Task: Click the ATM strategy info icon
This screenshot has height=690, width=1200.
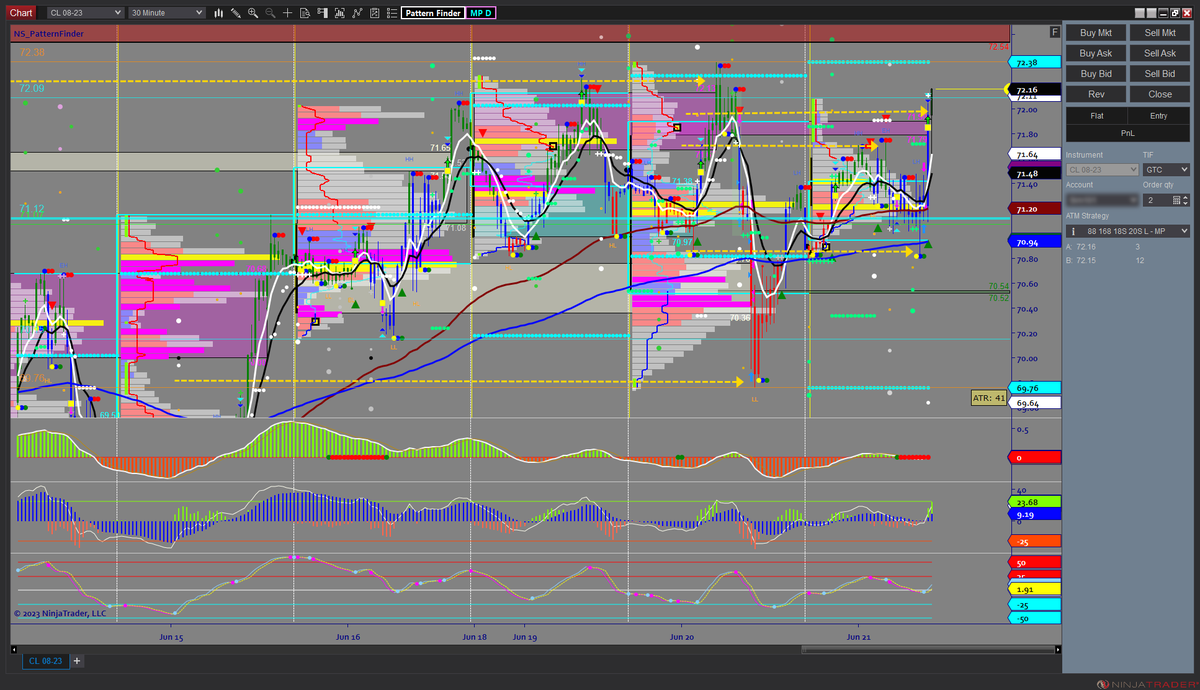Action: tap(1073, 231)
